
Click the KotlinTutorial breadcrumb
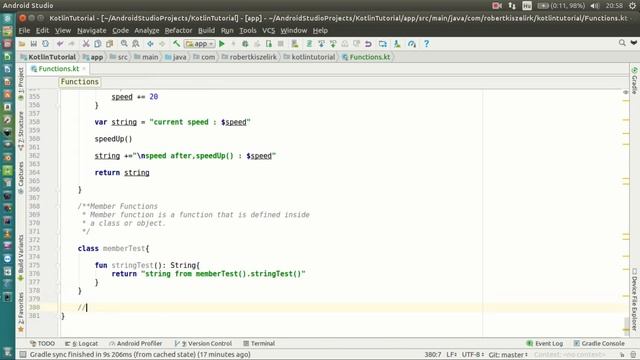coord(48,57)
